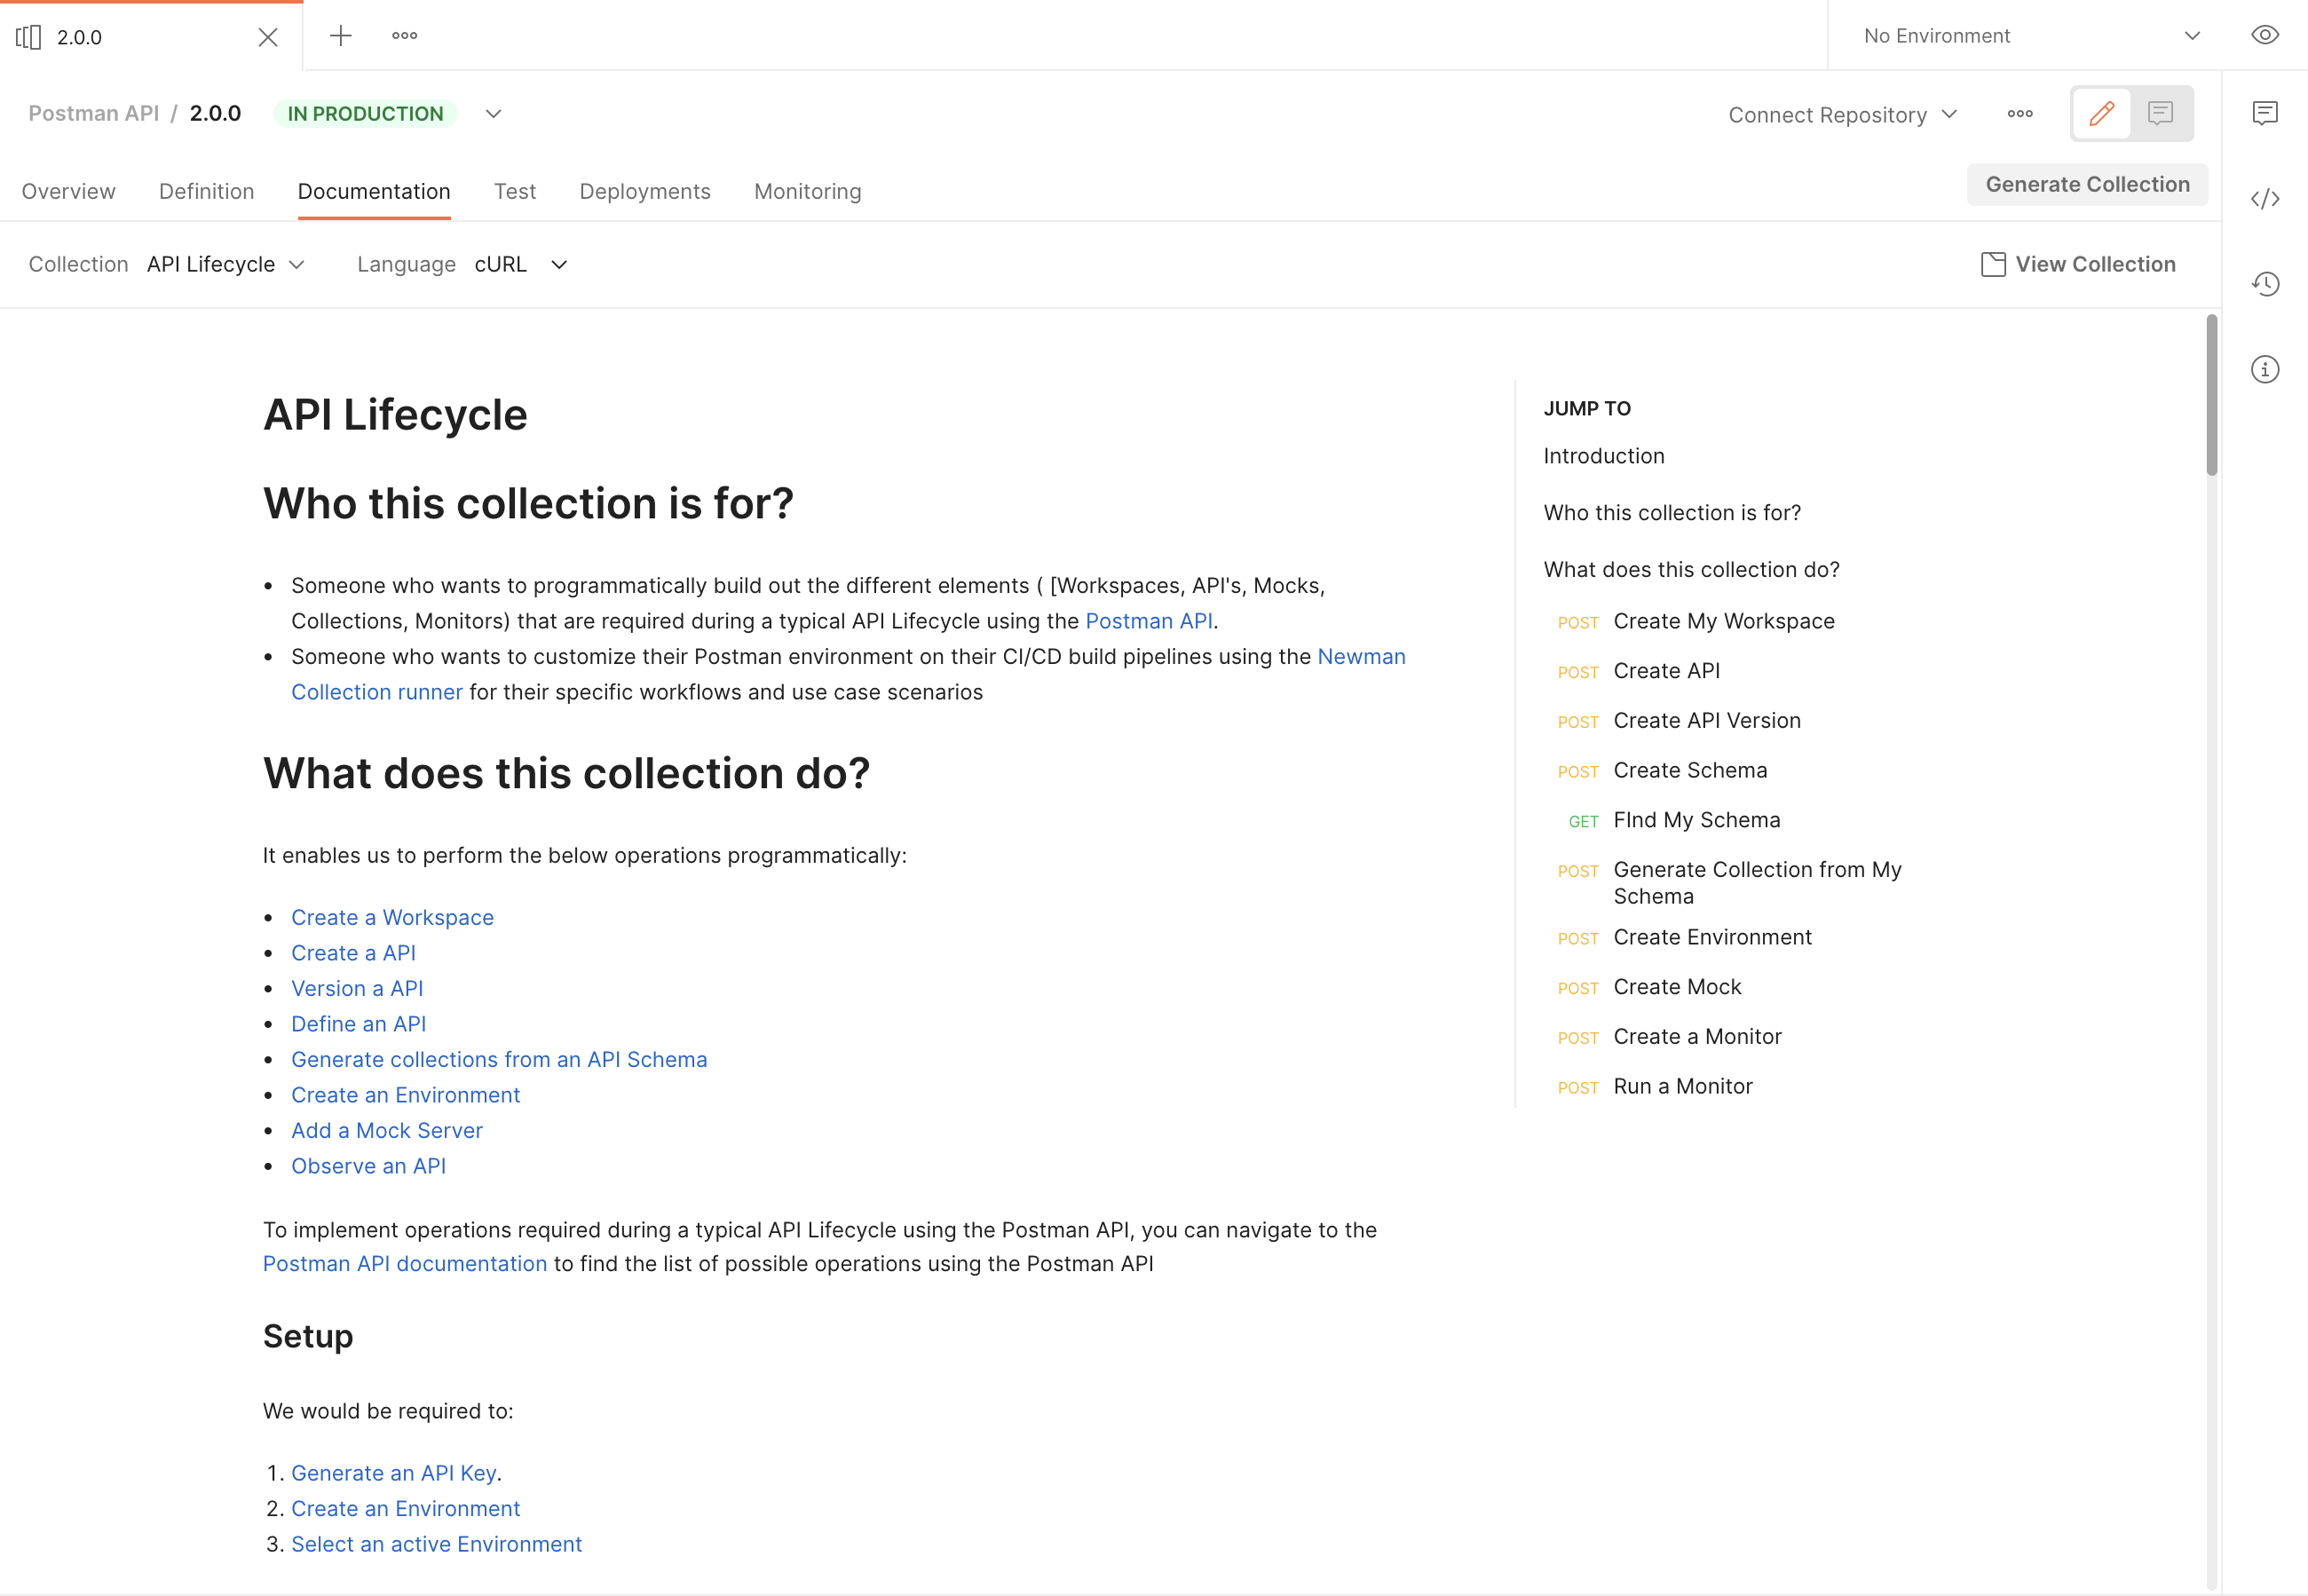Expand the API version dropdown arrow
Screen dimensions: 2308x1596
[494, 114]
